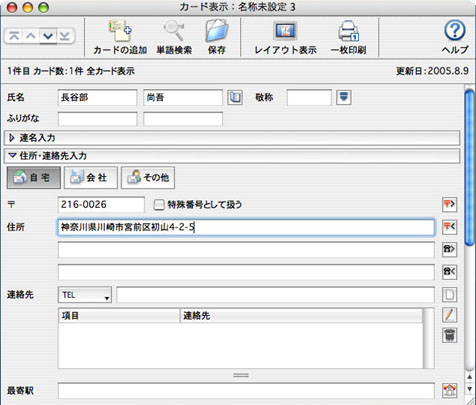Viewport: 476px width, 405px height.
Task: Select the その他 address tab
Action: pyautogui.click(x=148, y=178)
